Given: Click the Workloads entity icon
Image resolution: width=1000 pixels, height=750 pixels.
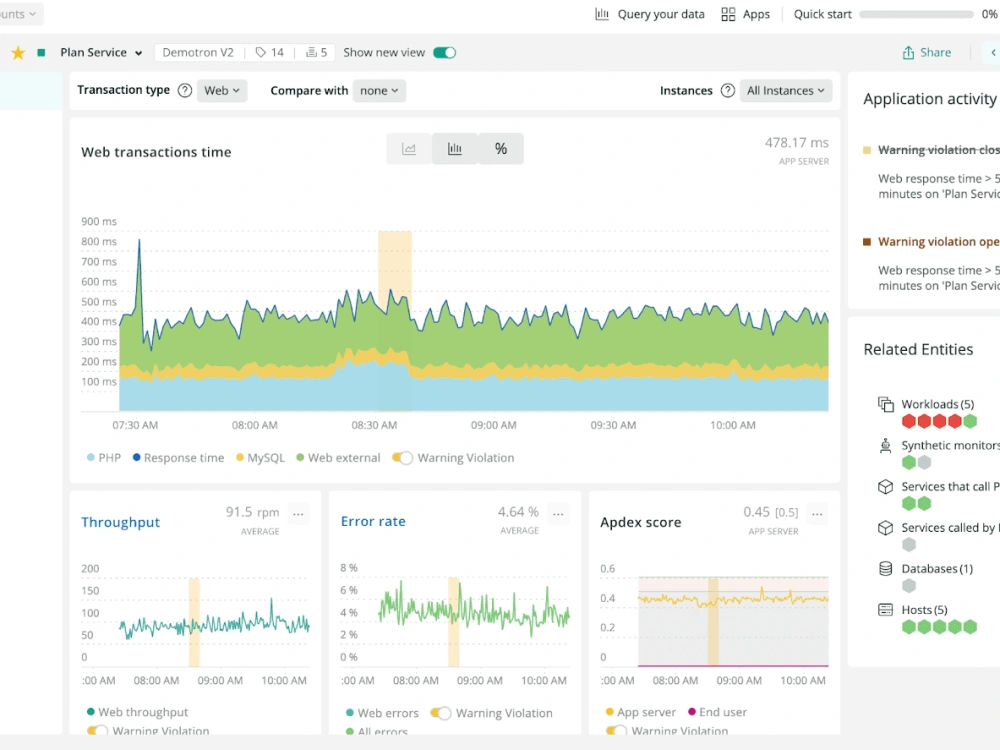Looking at the screenshot, I should [885, 404].
